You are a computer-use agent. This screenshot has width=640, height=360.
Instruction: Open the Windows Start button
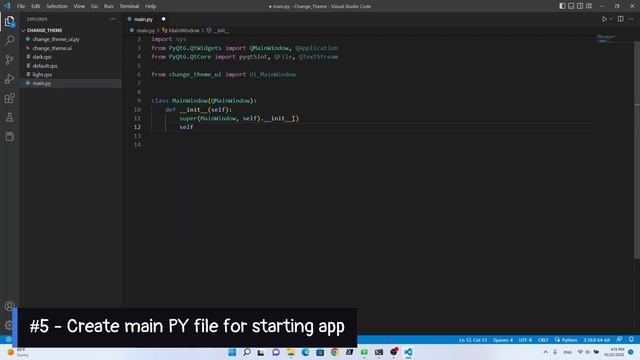click(x=232, y=352)
